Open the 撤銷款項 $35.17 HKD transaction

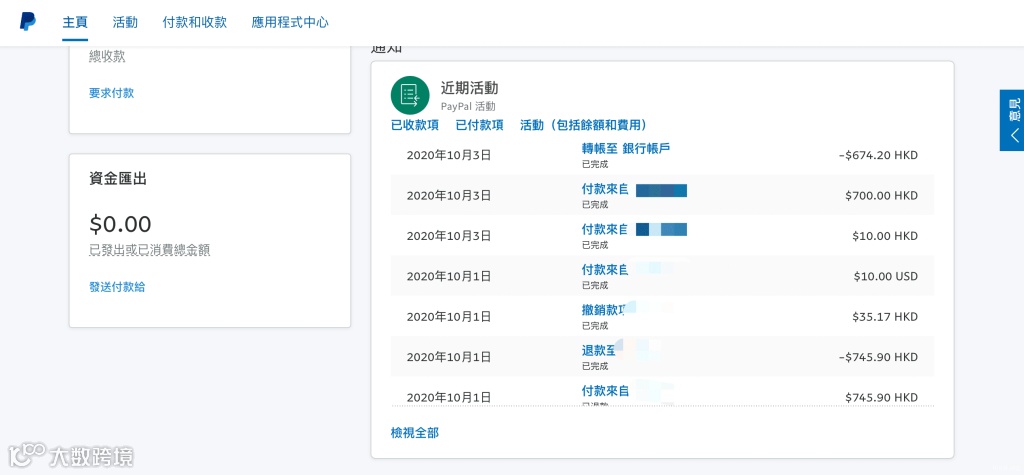click(x=603, y=310)
